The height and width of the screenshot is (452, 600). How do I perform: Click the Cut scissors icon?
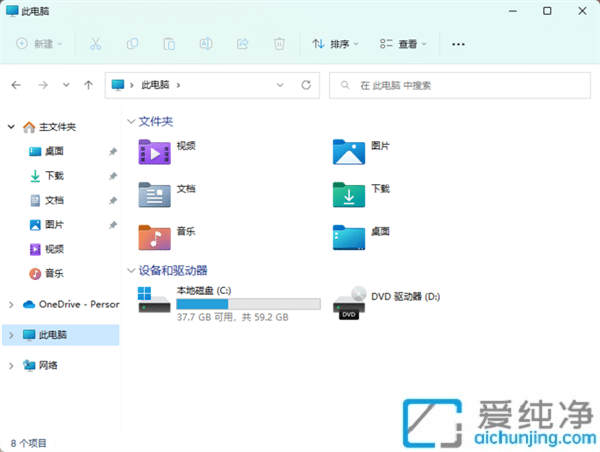pyautogui.click(x=95, y=44)
